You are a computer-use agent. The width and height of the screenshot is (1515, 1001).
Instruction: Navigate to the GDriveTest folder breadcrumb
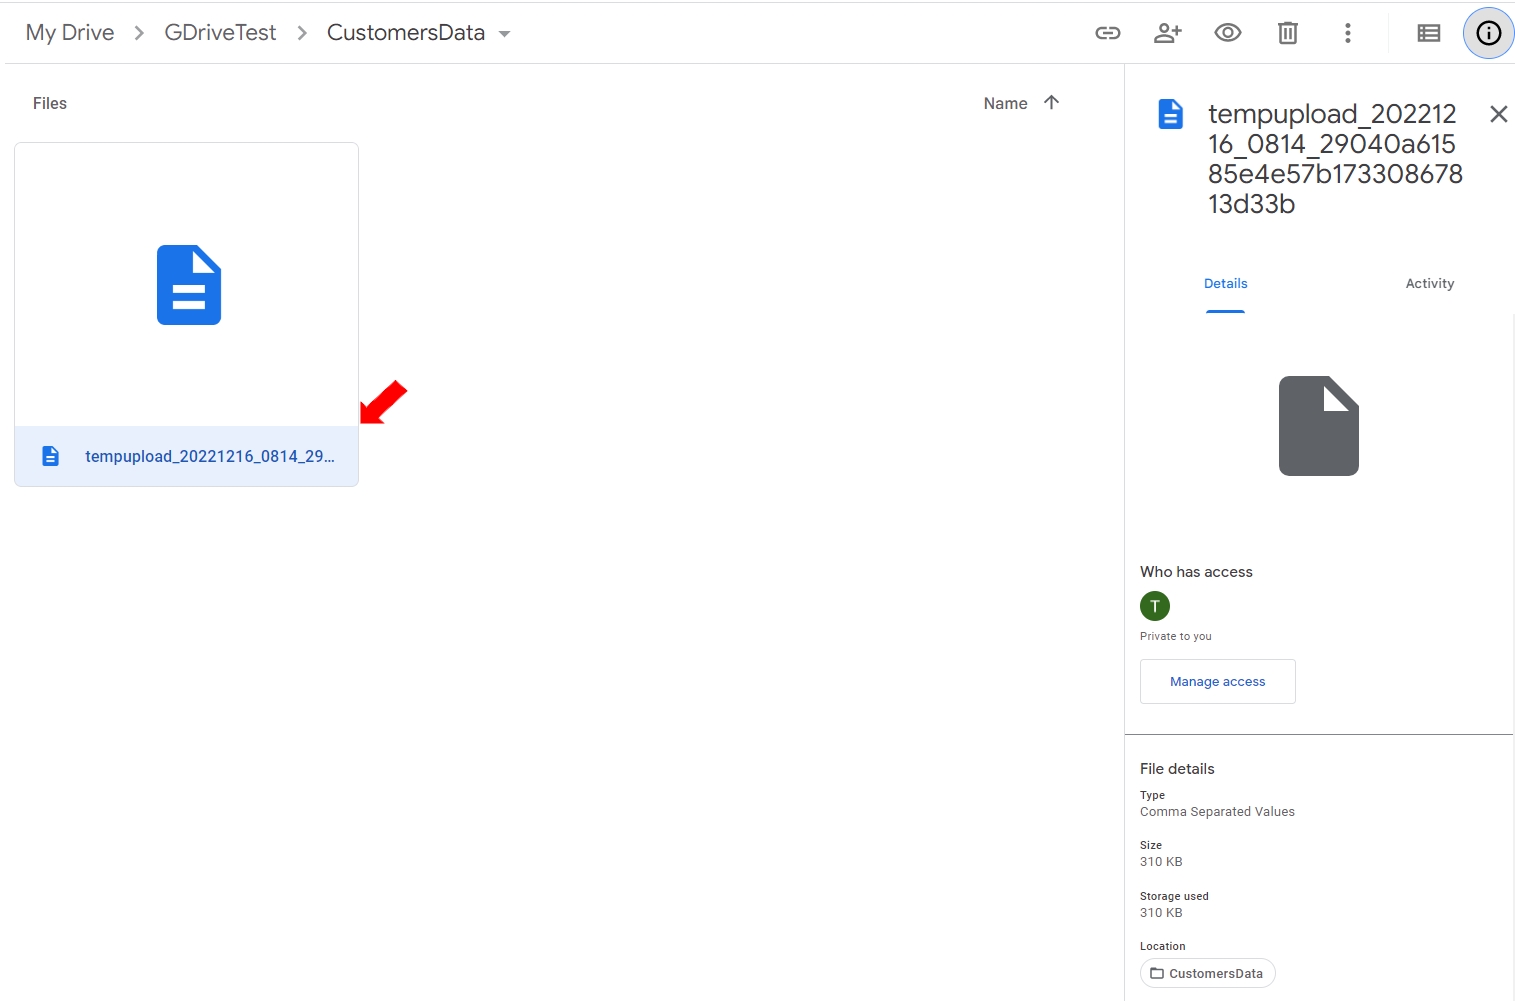click(x=220, y=33)
